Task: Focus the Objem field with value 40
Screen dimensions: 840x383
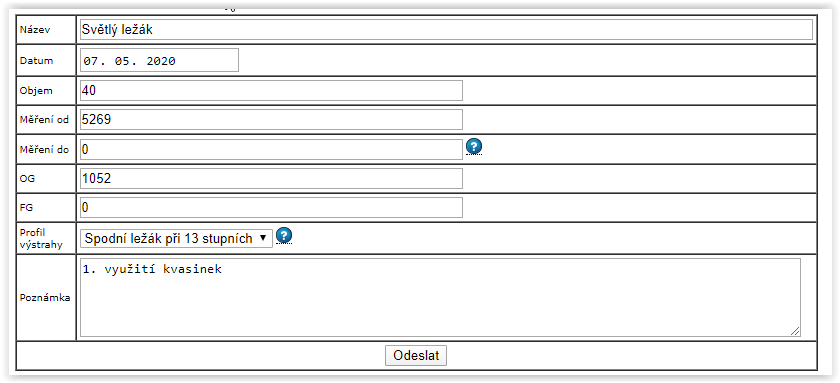Action: pos(271,91)
